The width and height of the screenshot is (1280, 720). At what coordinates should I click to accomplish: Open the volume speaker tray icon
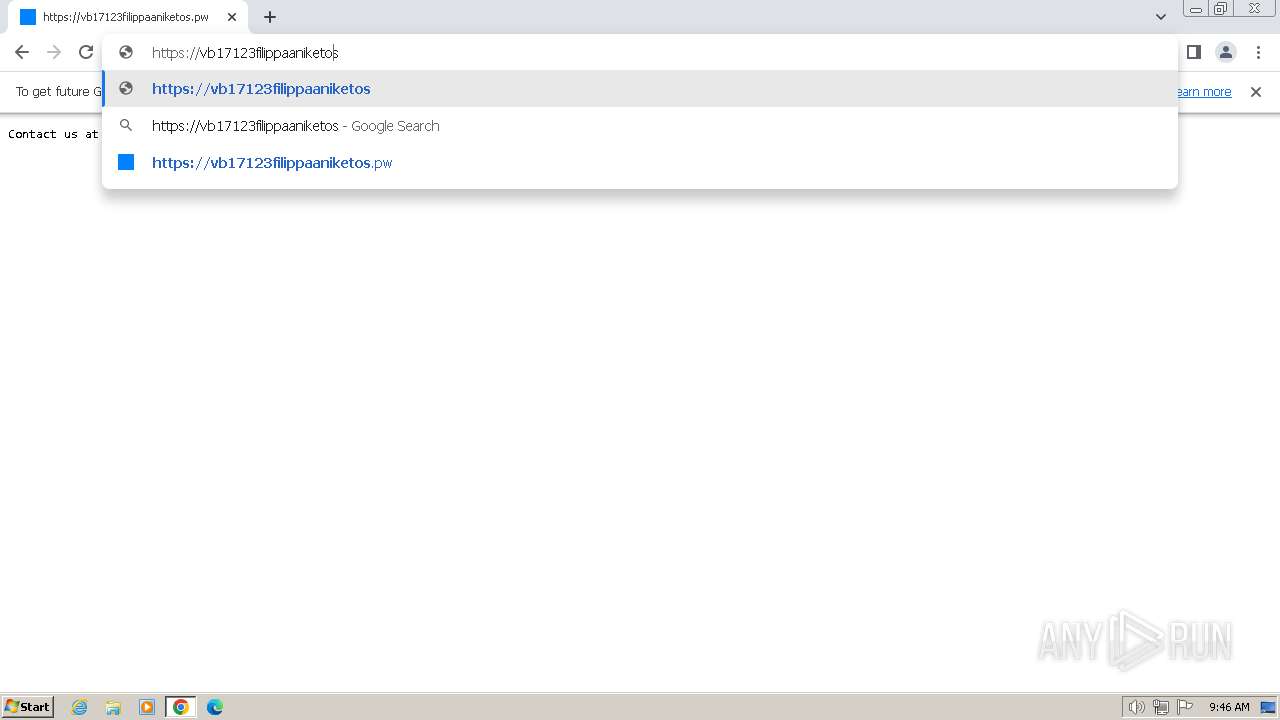click(1136, 707)
